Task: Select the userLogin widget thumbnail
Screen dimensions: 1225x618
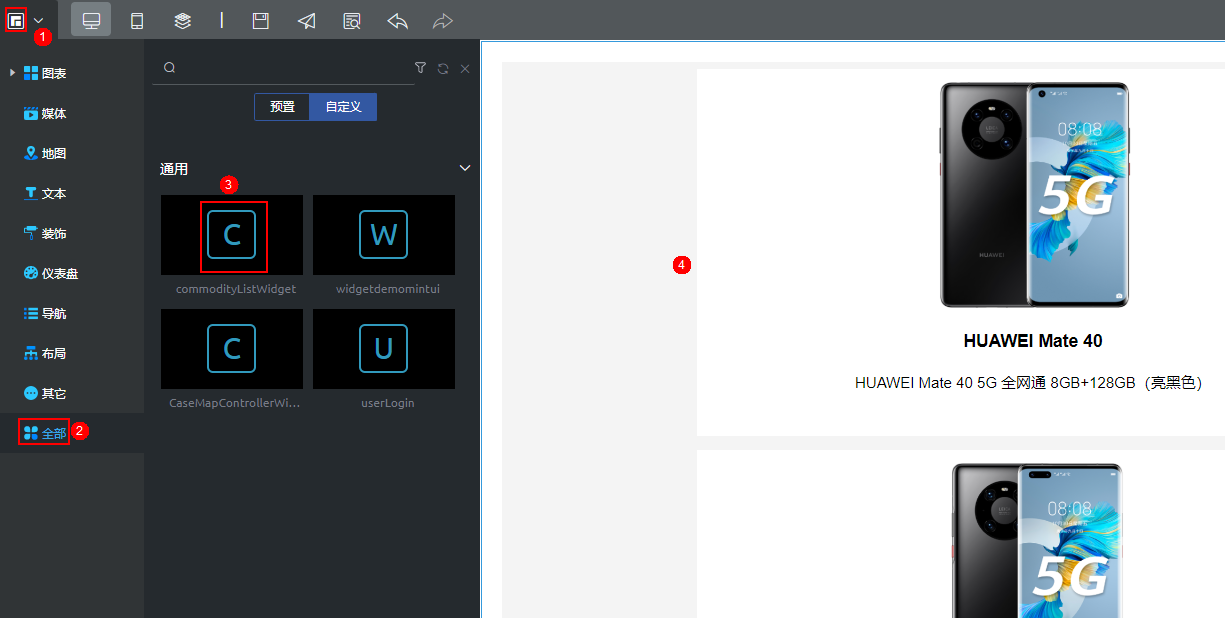Action: point(384,349)
